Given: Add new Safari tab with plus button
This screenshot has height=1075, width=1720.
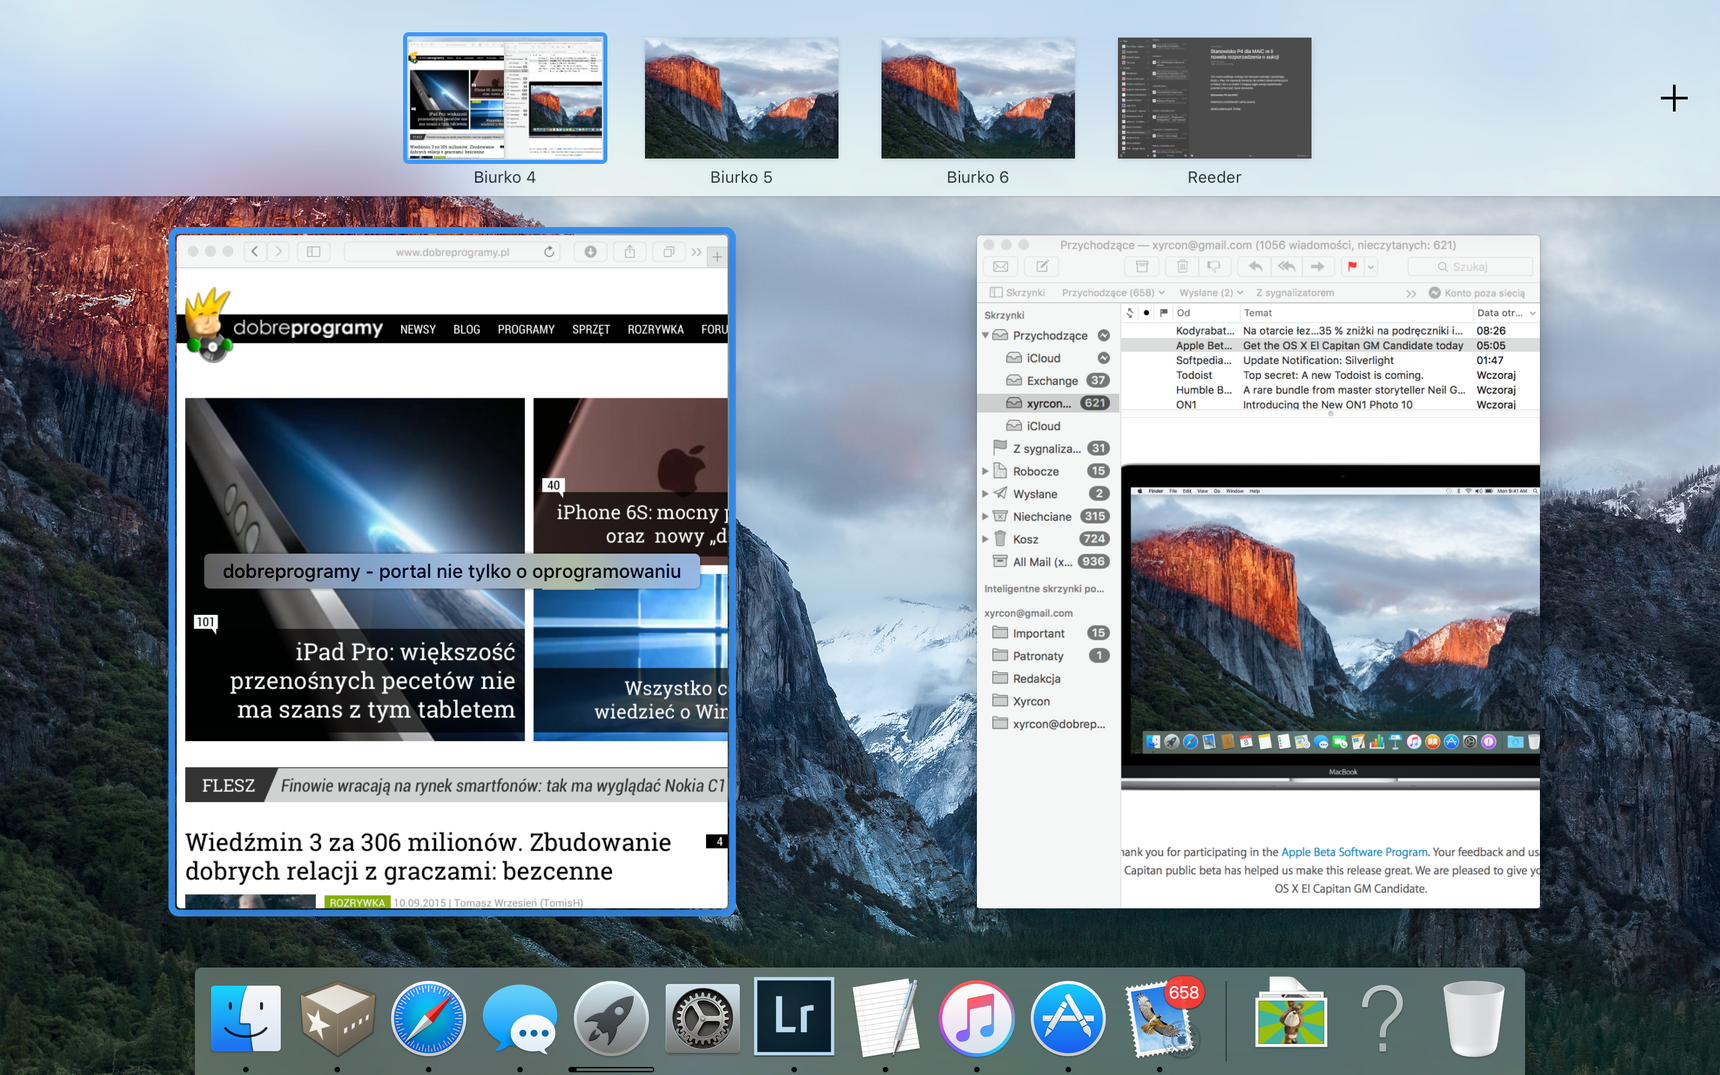Looking at the screenshot, I should coord(717,257).
